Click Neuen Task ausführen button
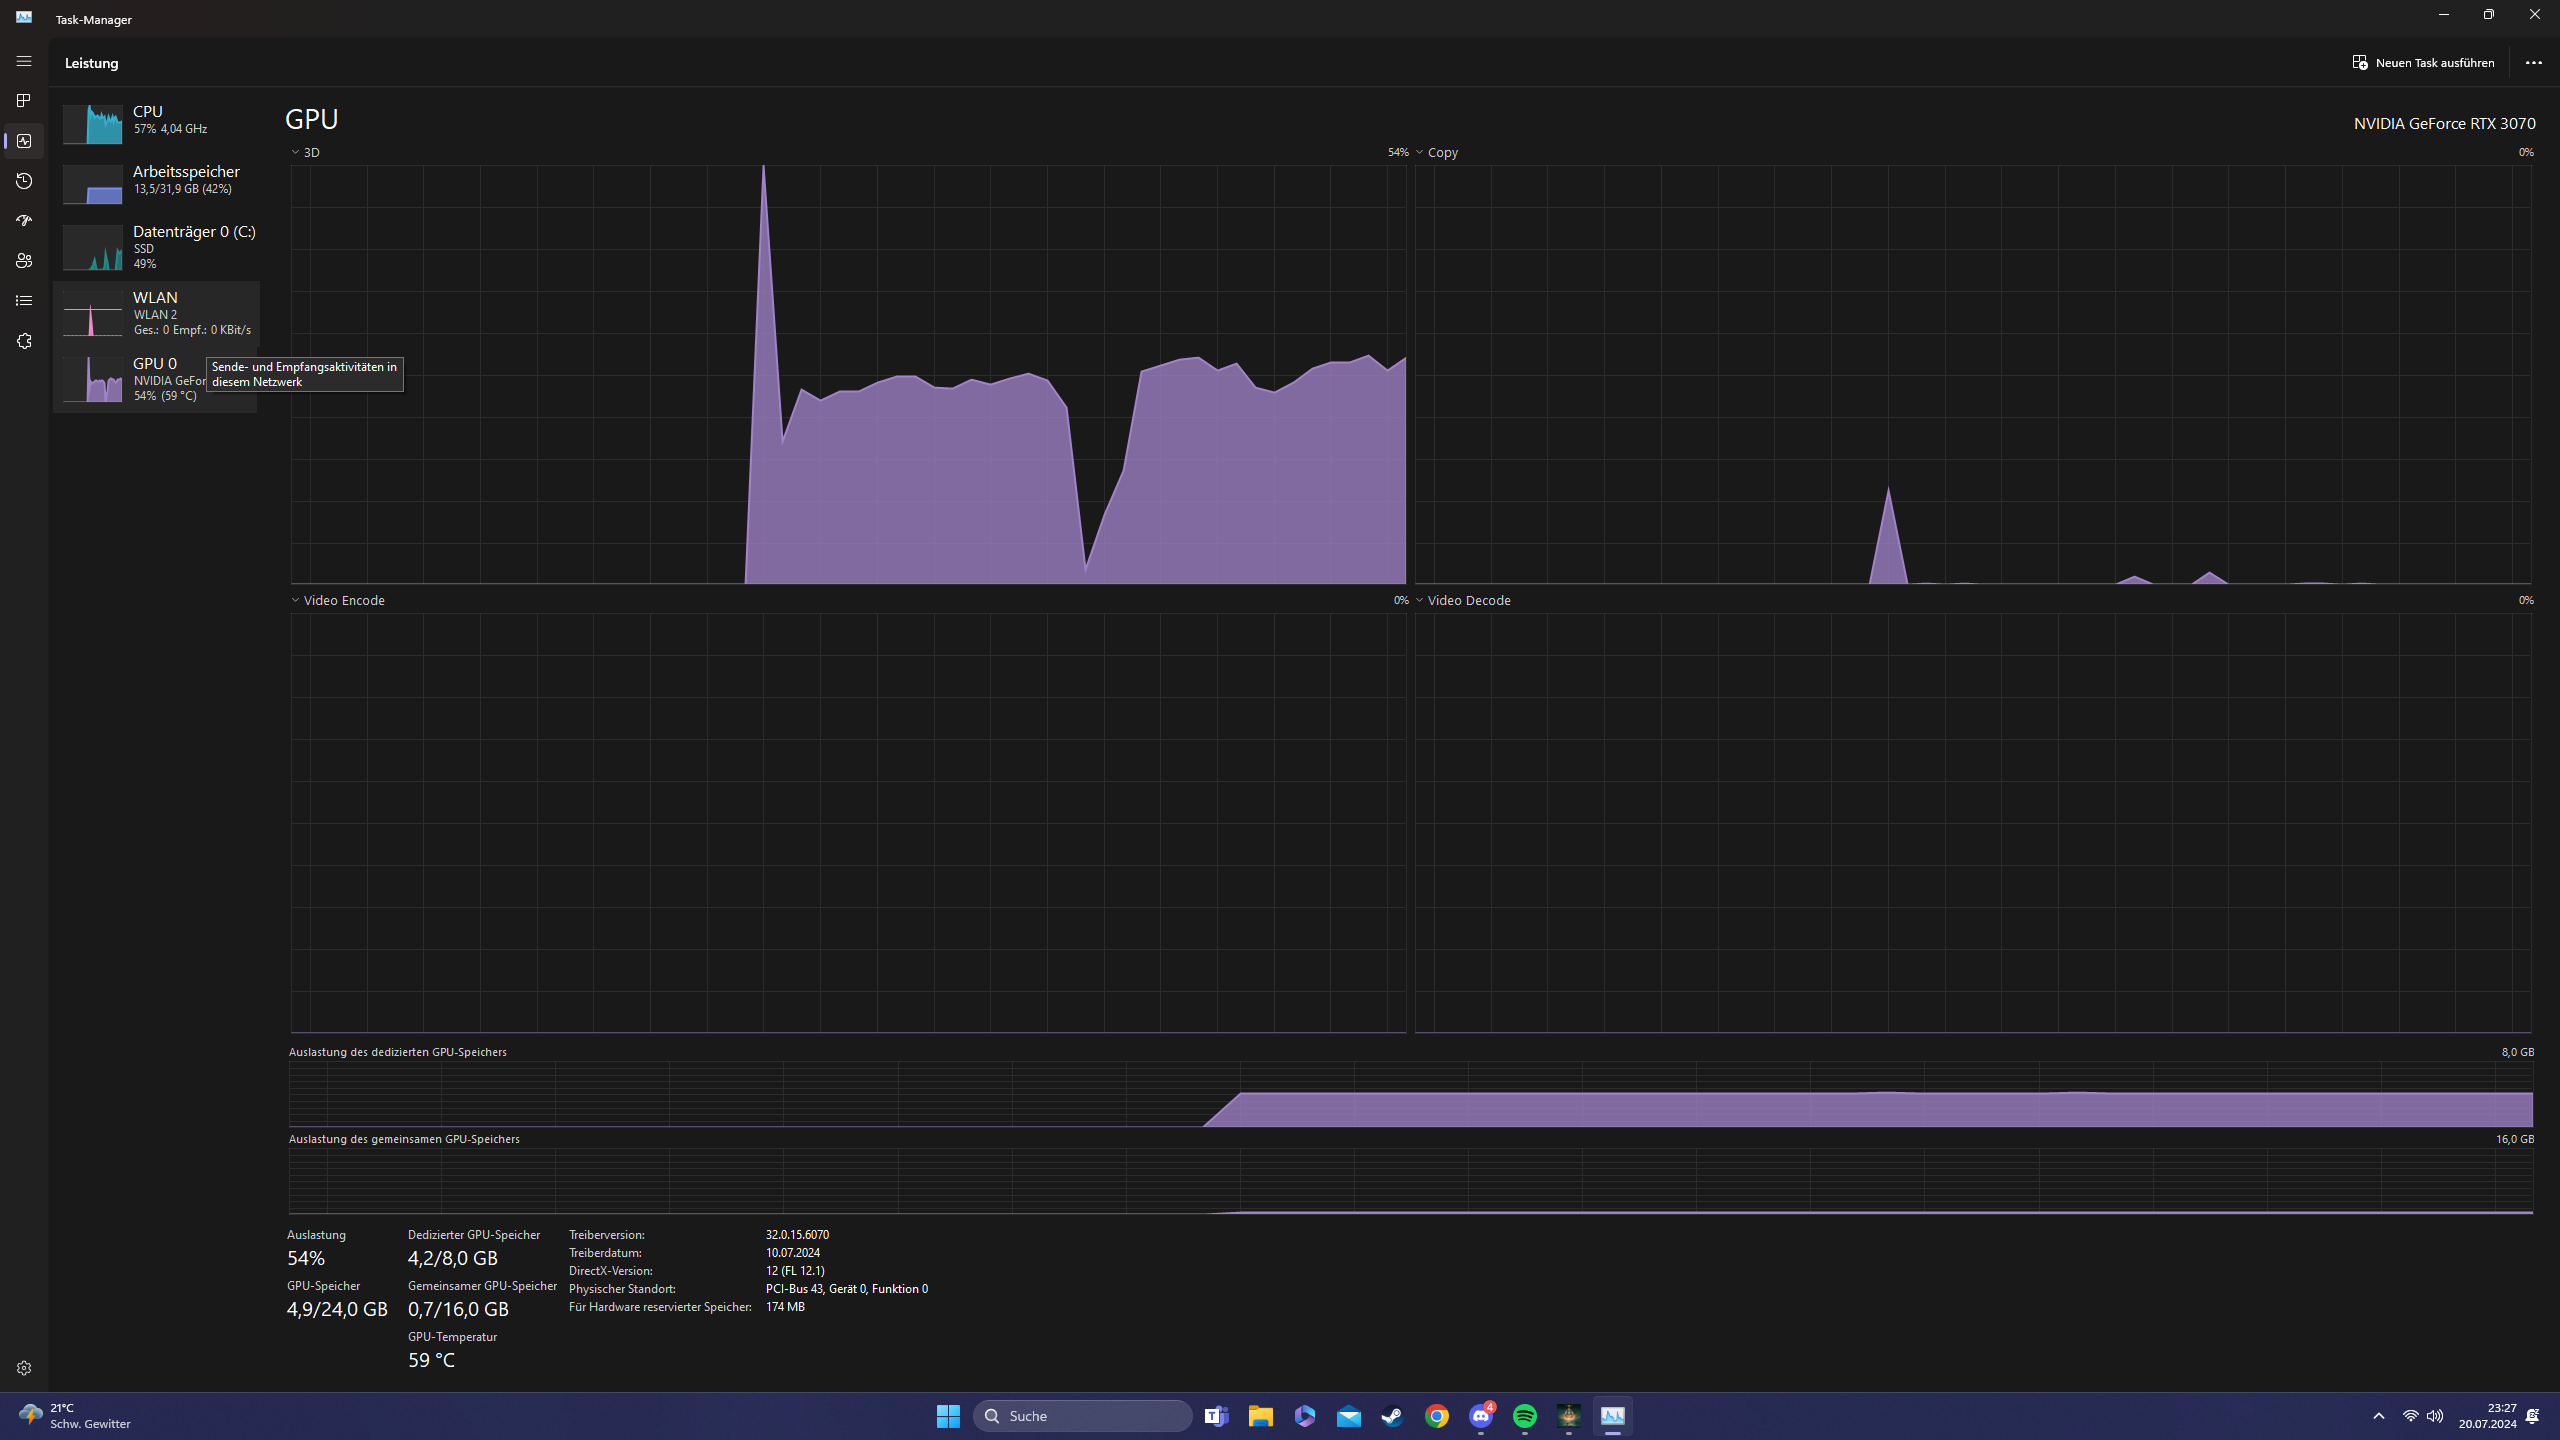Image resolution: width=2560 pixels, height=1440 pixels. pos(2423,63)
